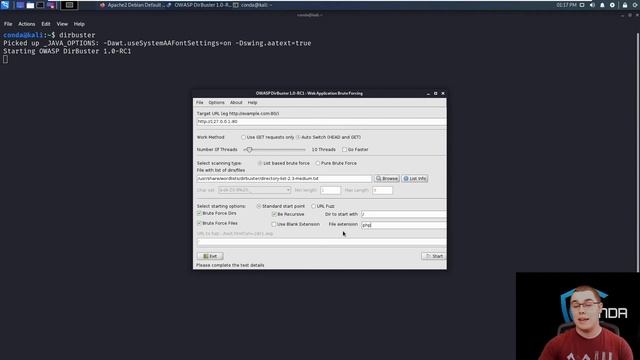Toggle Be Recursive checkbox
This screenshot has height=360, width=640.
[x=274, y=214]
